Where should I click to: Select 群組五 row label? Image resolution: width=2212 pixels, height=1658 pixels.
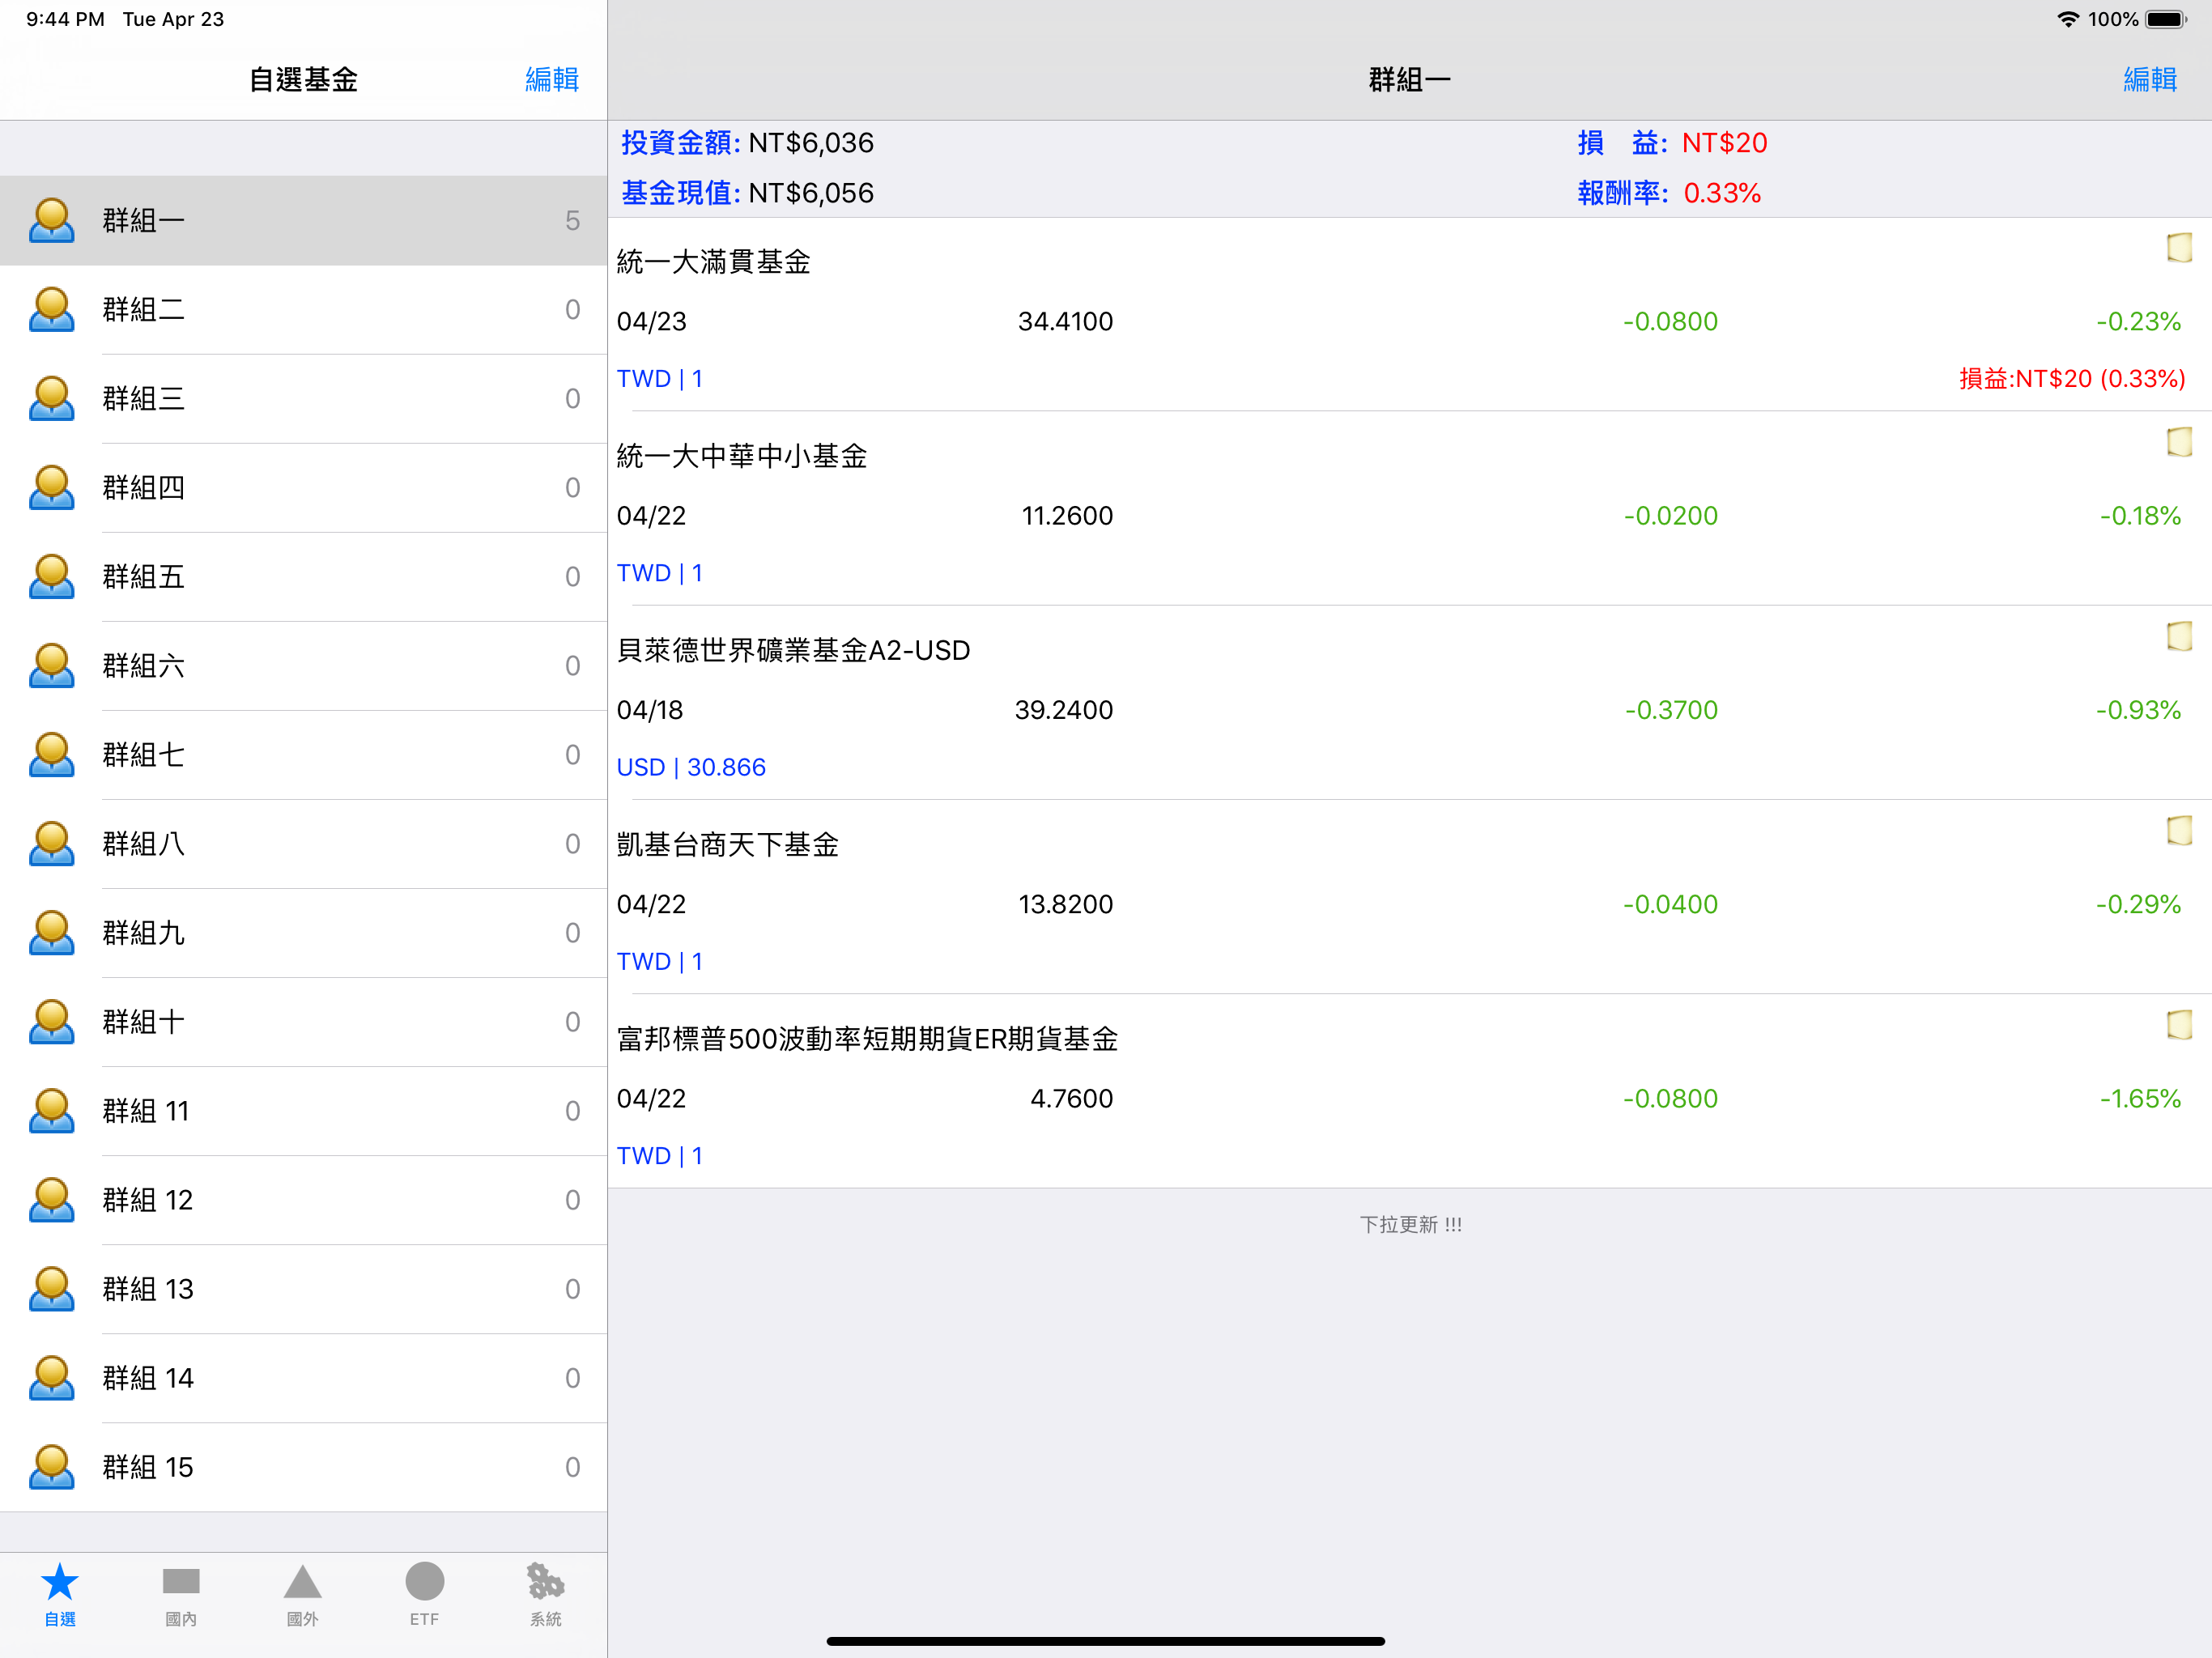[143, 576]
